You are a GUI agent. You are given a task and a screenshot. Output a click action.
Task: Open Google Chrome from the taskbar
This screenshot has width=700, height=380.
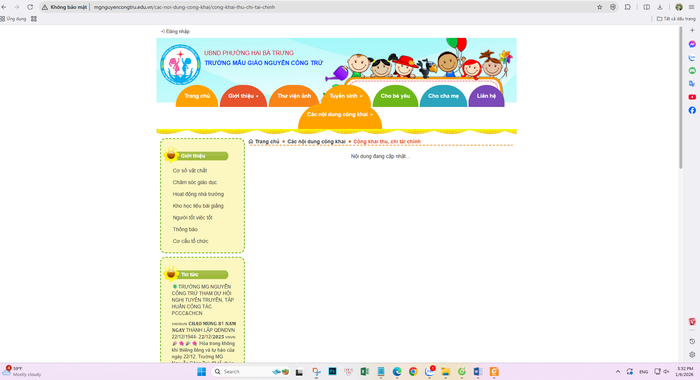413,372
